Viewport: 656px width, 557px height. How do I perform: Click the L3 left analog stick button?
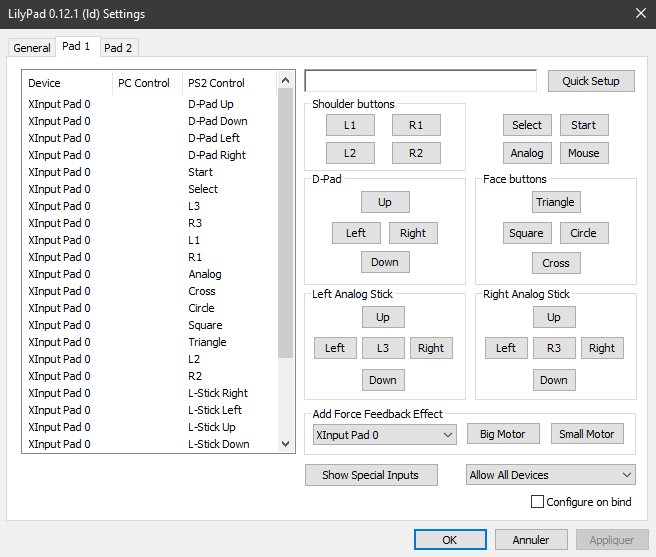point(383,348)
